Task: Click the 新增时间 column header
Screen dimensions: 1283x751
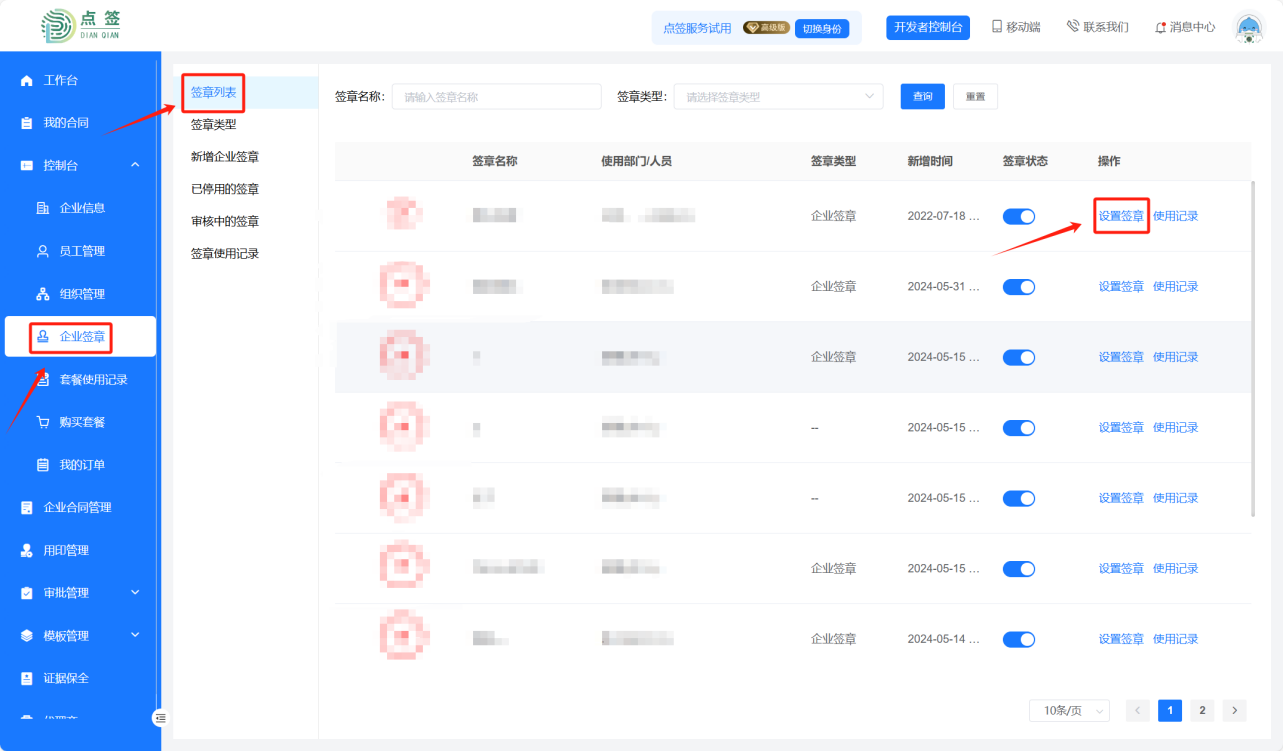Action: click(x=930, y=161)
